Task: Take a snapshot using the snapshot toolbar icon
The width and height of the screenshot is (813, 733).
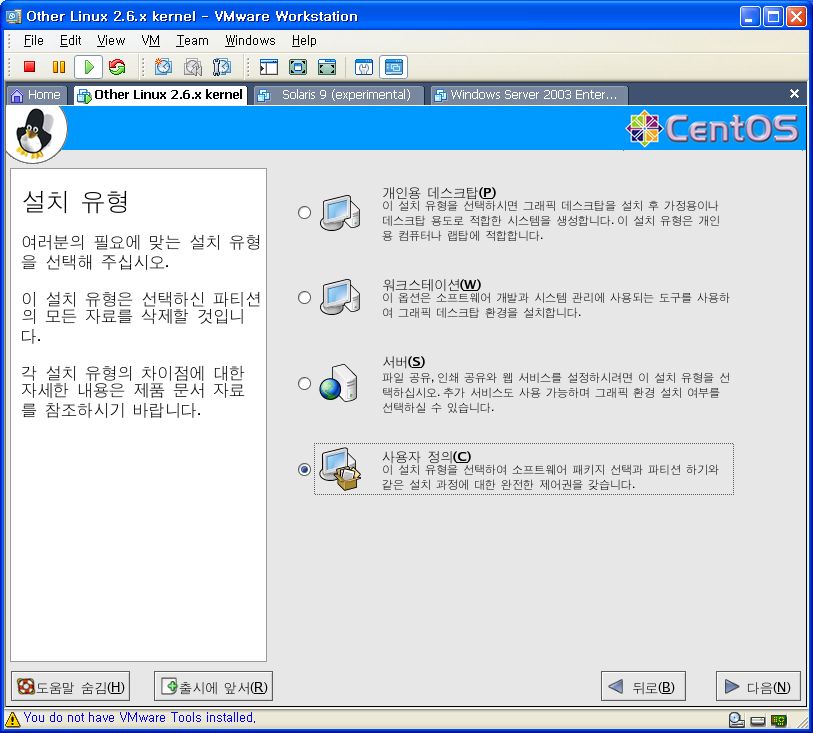Action: [x=163, y=67]
